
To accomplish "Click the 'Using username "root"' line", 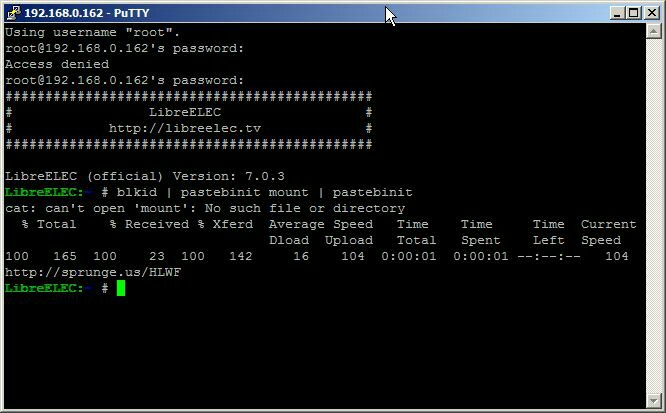I will 92,32.
